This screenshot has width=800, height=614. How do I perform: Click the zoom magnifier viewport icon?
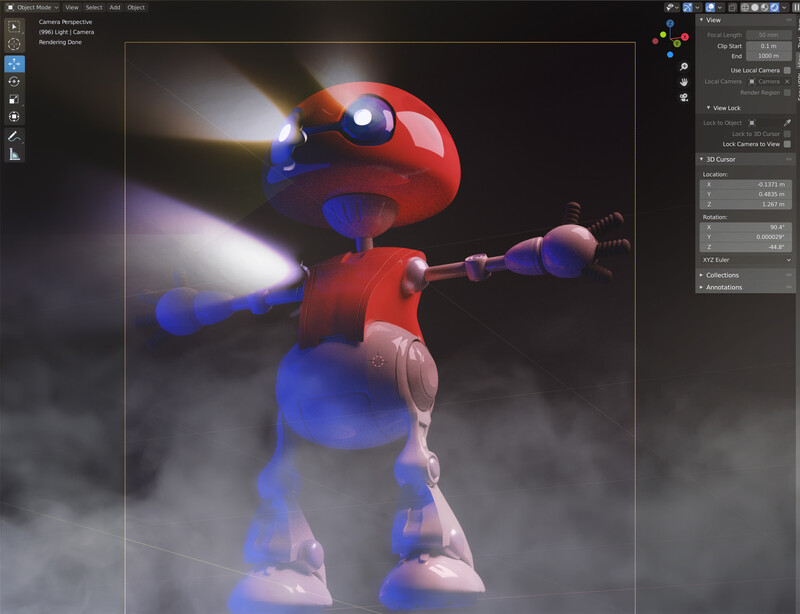coord(684,67)
